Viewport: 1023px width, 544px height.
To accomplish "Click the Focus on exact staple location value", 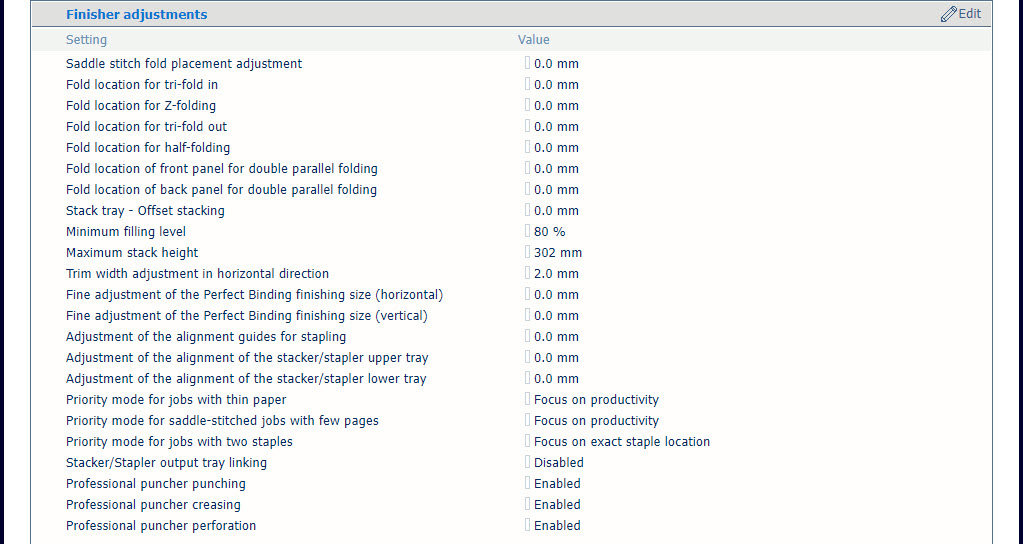I will 621,442.
